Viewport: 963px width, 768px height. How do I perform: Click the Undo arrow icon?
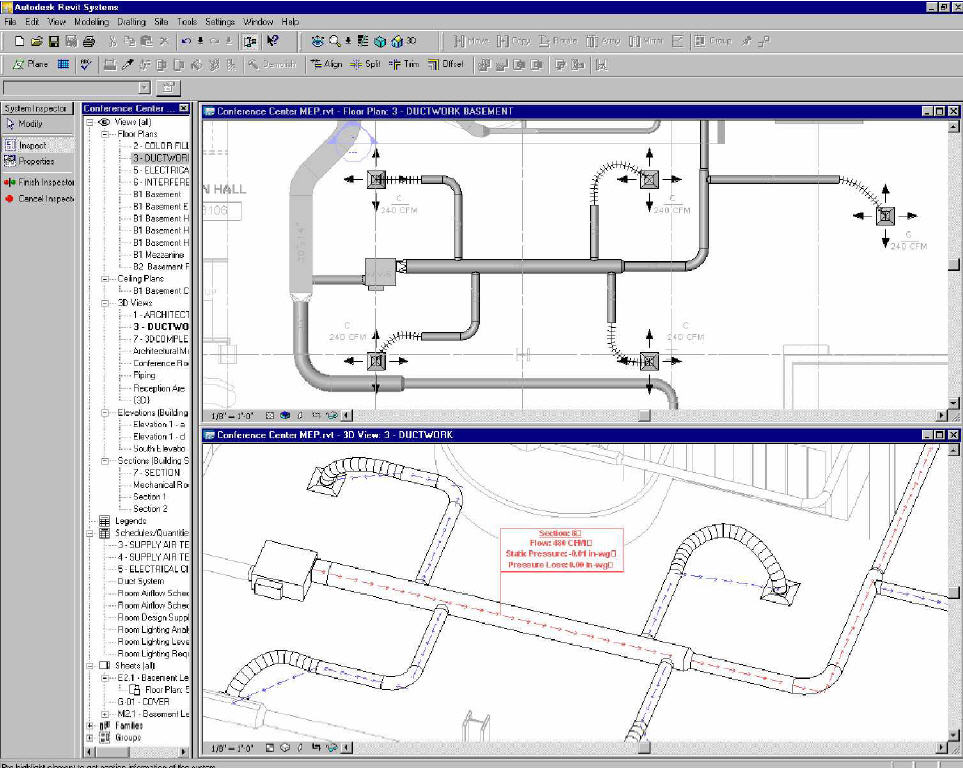coord(186,41)
